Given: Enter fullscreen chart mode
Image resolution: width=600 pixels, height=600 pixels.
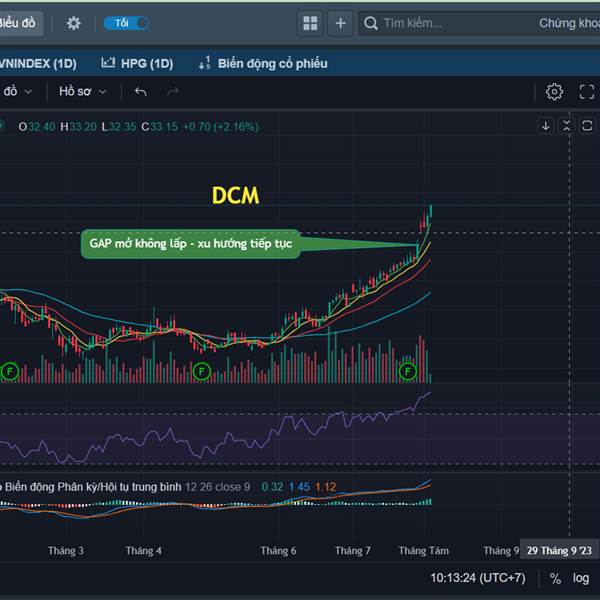Looking at the screenshot, I should click(587, 92).
